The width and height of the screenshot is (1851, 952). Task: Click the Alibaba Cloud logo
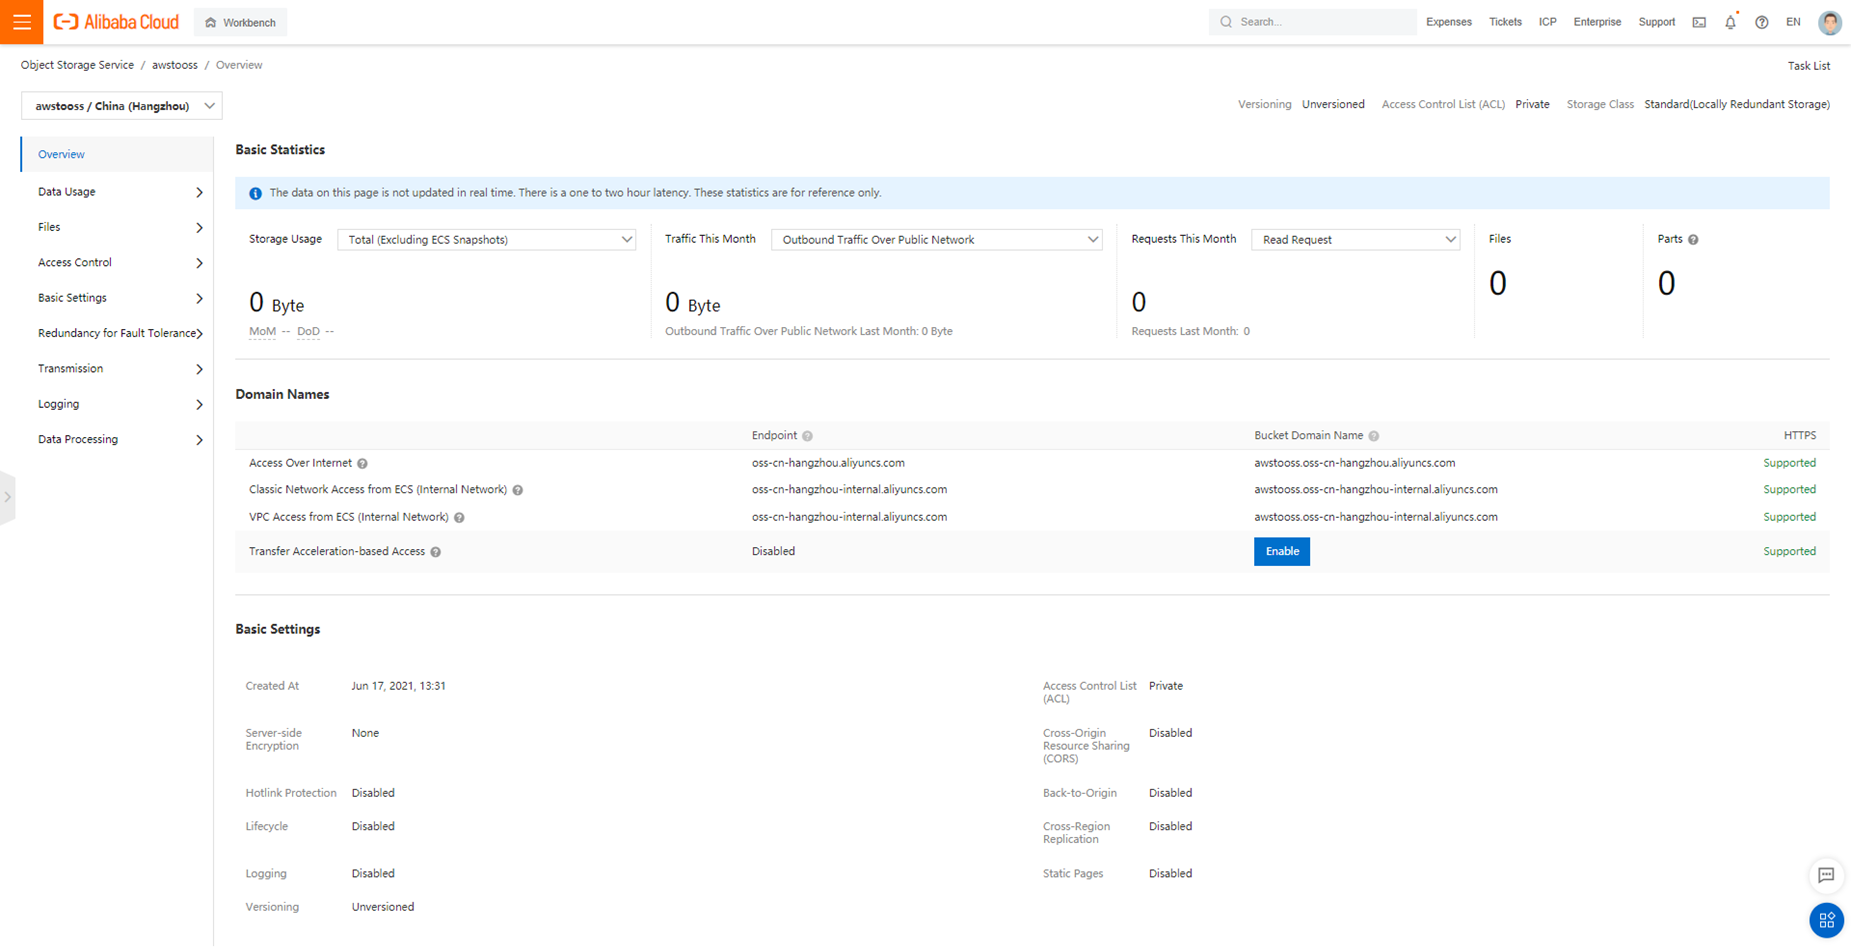tap(116, 22)
